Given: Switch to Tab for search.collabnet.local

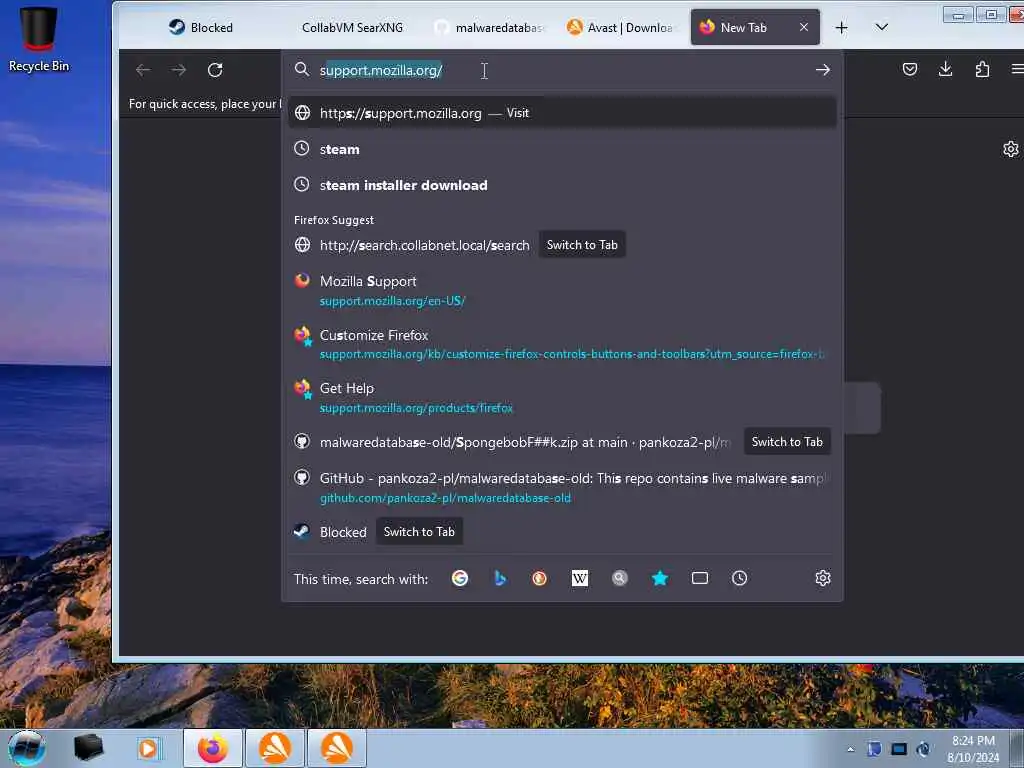Looking at the screenshot, I should (x=582, y=245).
